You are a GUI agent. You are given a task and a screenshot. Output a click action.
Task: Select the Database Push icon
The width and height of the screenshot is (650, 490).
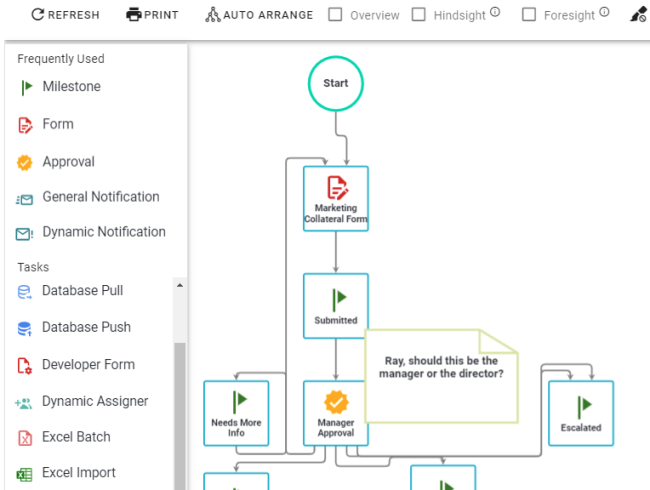coord(24,328)
